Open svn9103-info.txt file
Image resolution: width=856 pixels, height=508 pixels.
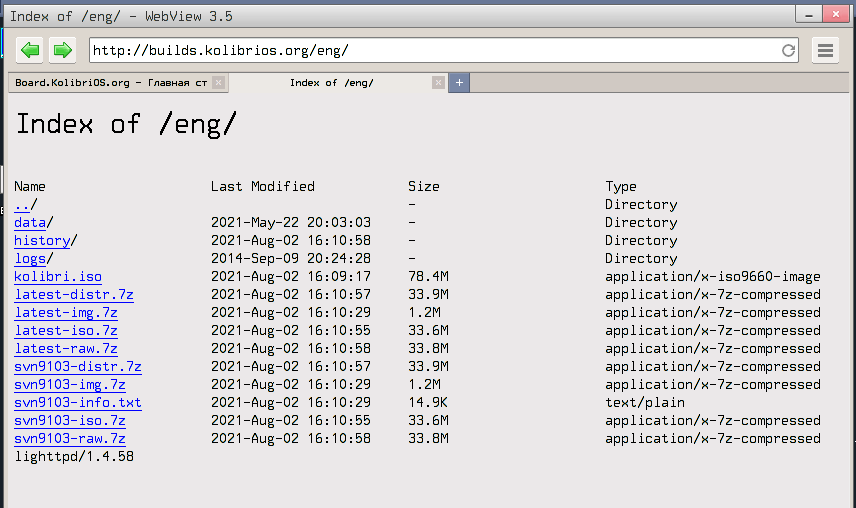point(78,403)
